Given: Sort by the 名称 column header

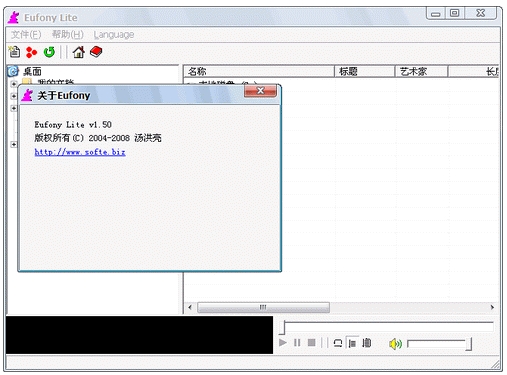Looking at the screenshot, I should 259,71.
